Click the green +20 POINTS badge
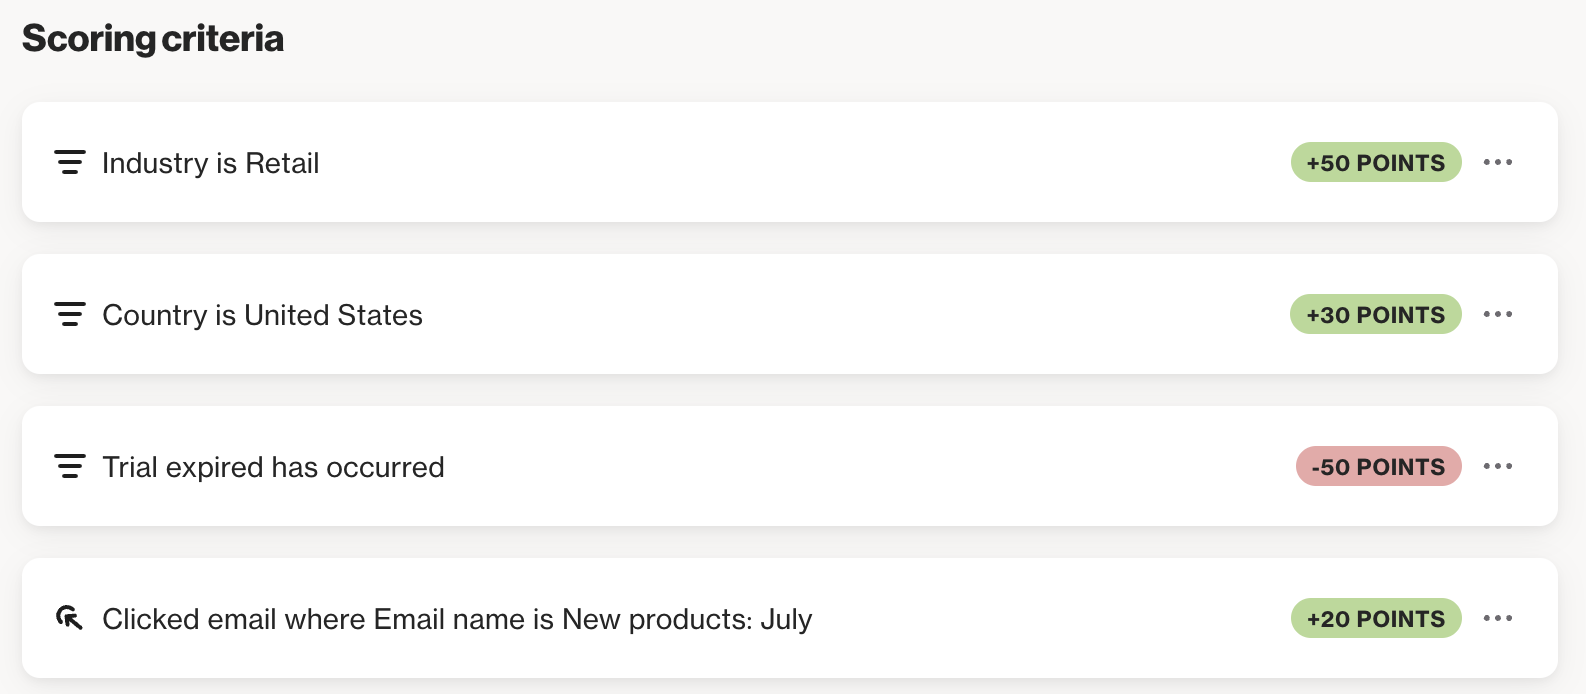1586x694 pixels. [1376, 618]
